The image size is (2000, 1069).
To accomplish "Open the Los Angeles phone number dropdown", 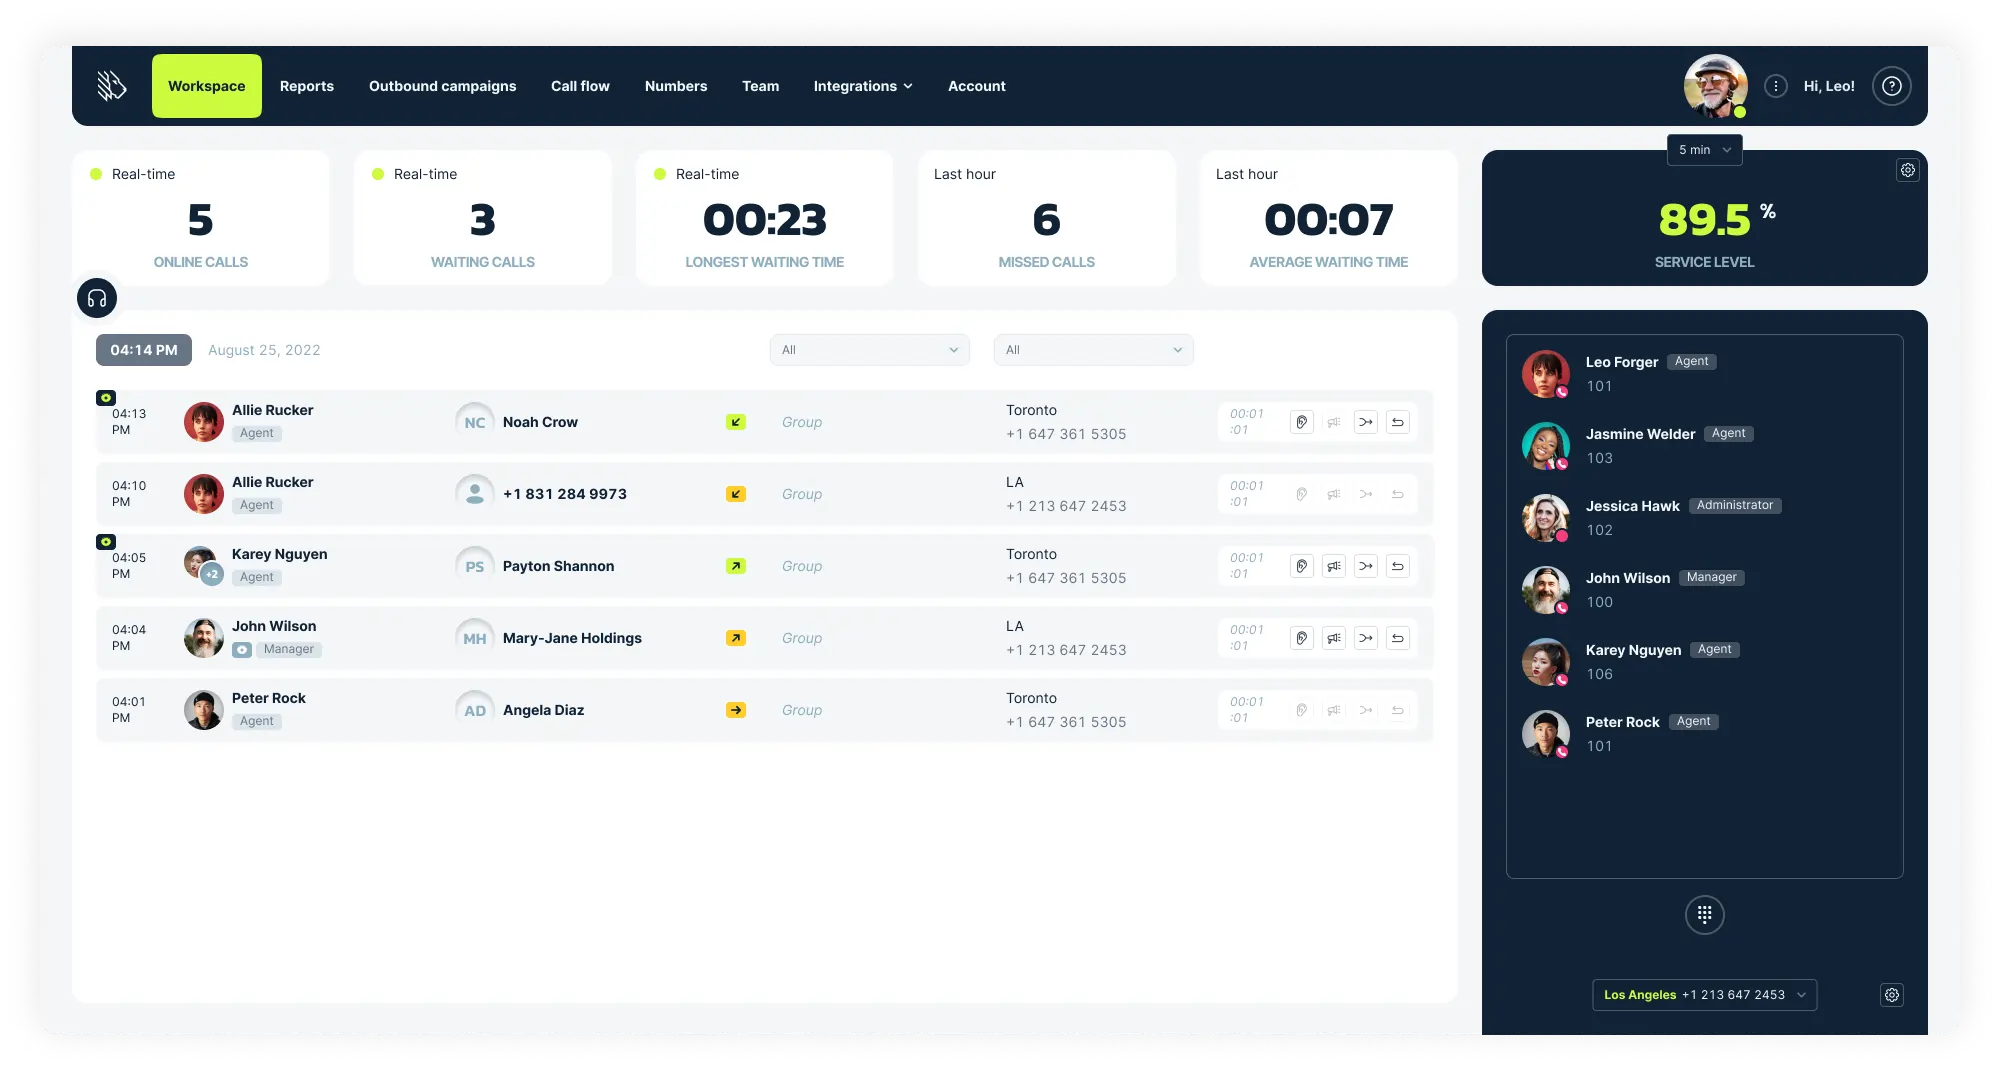I will coord(1704,995).
